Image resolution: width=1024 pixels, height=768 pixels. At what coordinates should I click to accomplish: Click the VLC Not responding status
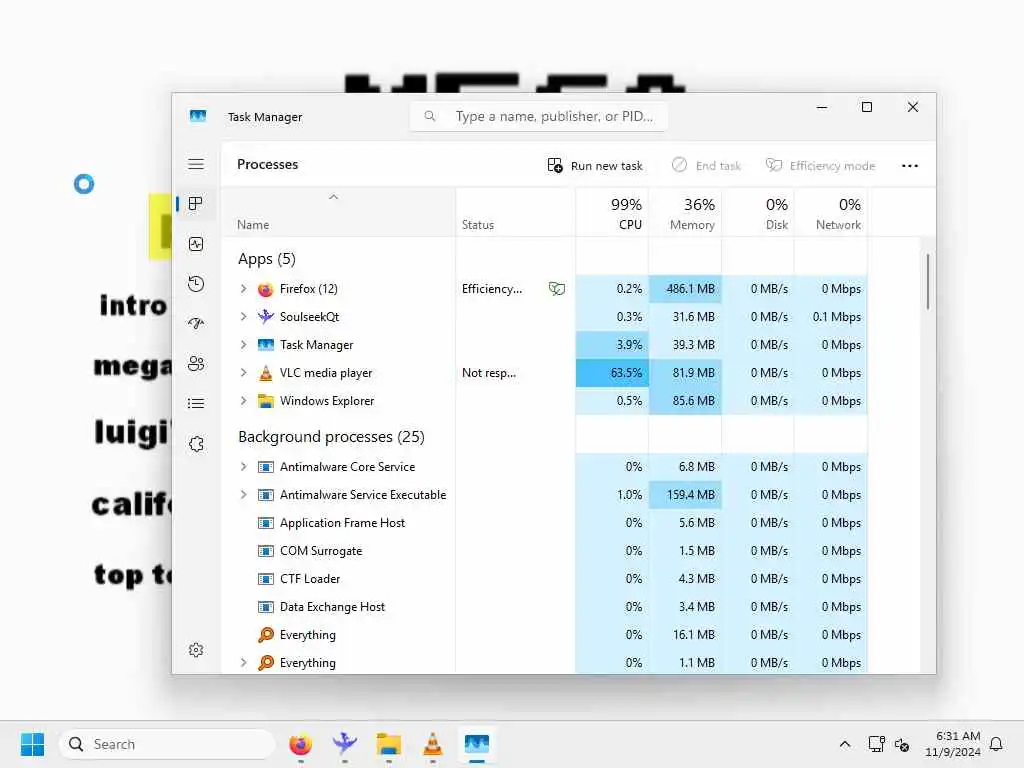point(488,373)
